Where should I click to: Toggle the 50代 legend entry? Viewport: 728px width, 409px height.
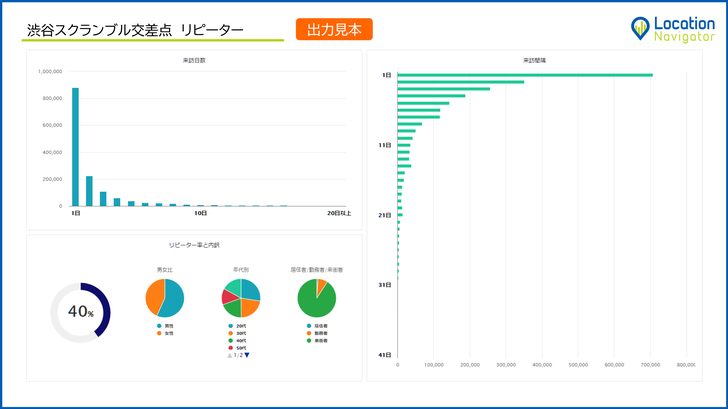click(237, 348)
